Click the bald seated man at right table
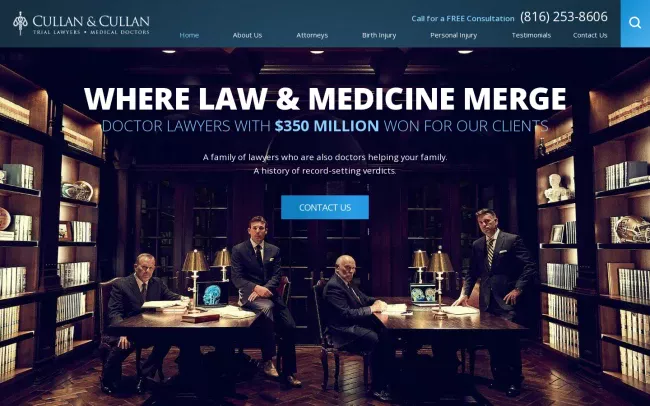The height and width of the screenshot is (406, 650). 352,315
